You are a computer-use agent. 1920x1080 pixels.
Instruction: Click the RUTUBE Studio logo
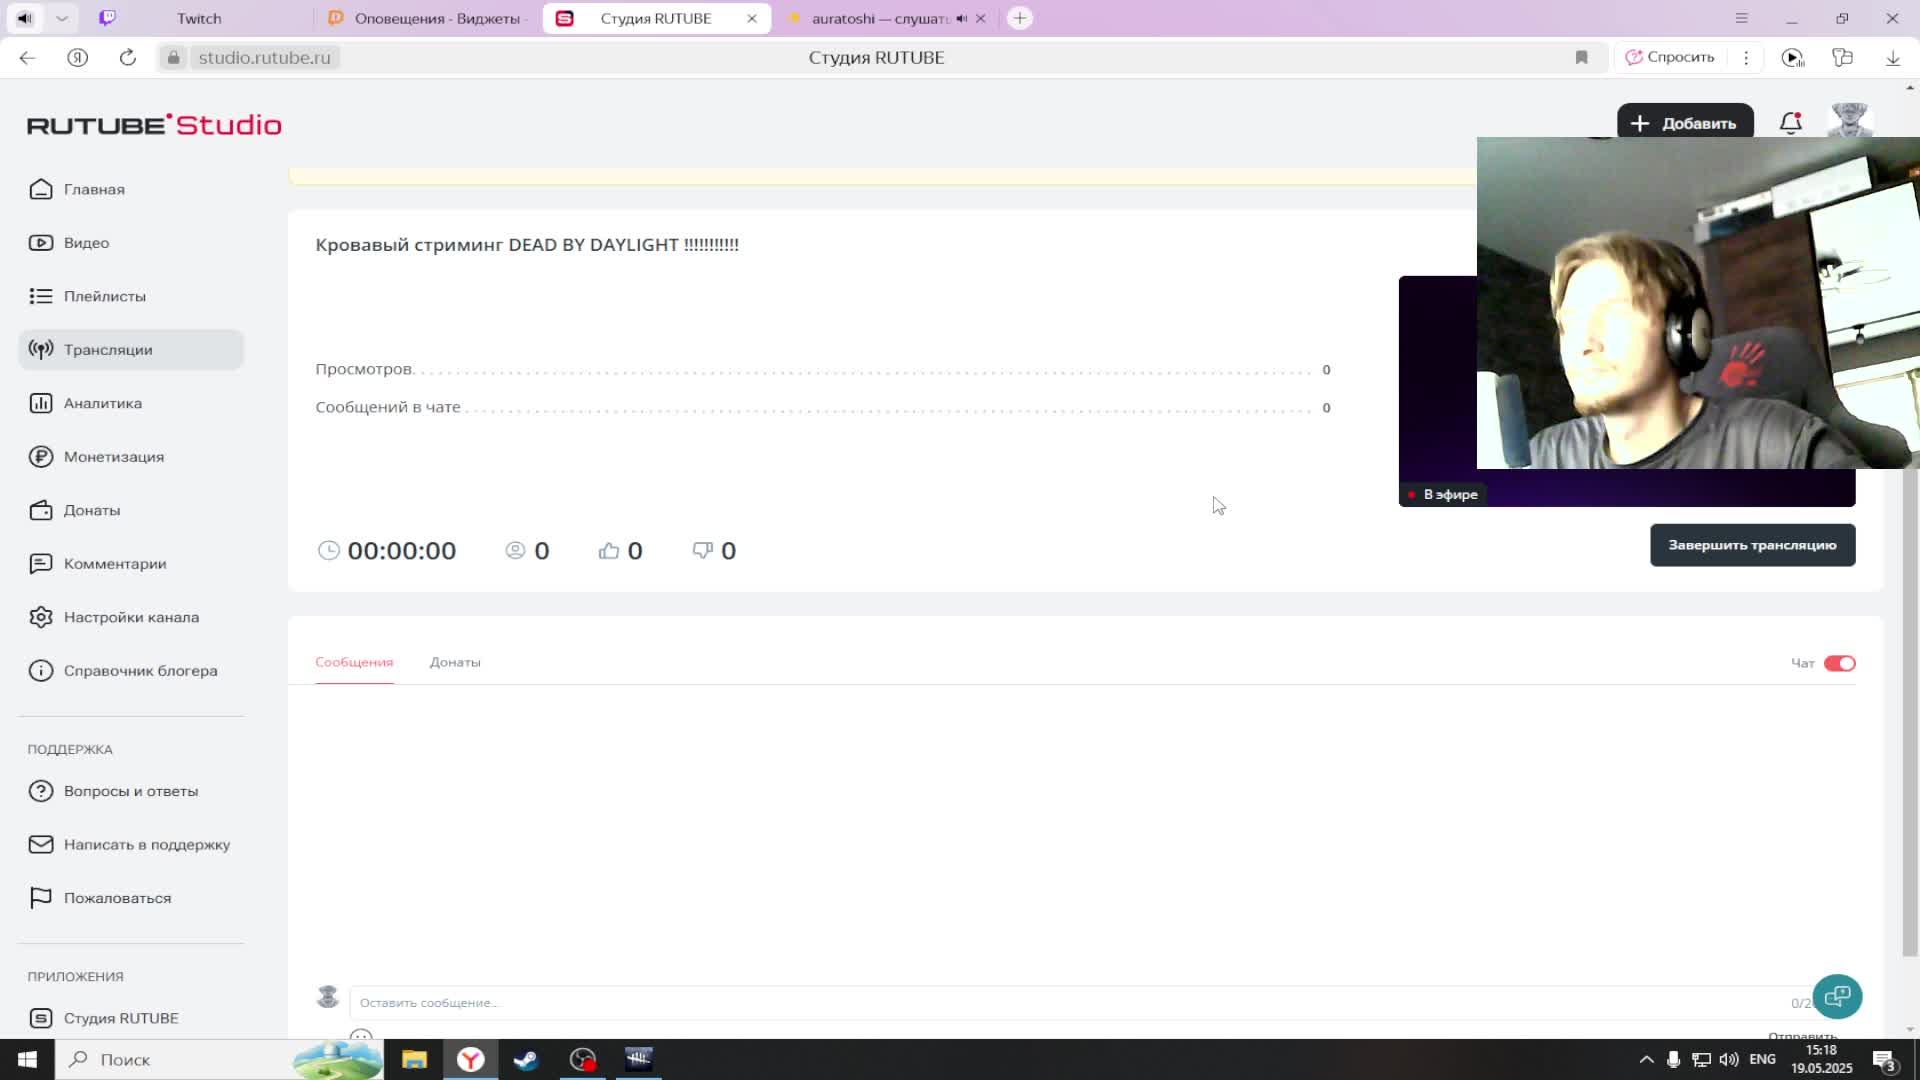pos(154,125)
